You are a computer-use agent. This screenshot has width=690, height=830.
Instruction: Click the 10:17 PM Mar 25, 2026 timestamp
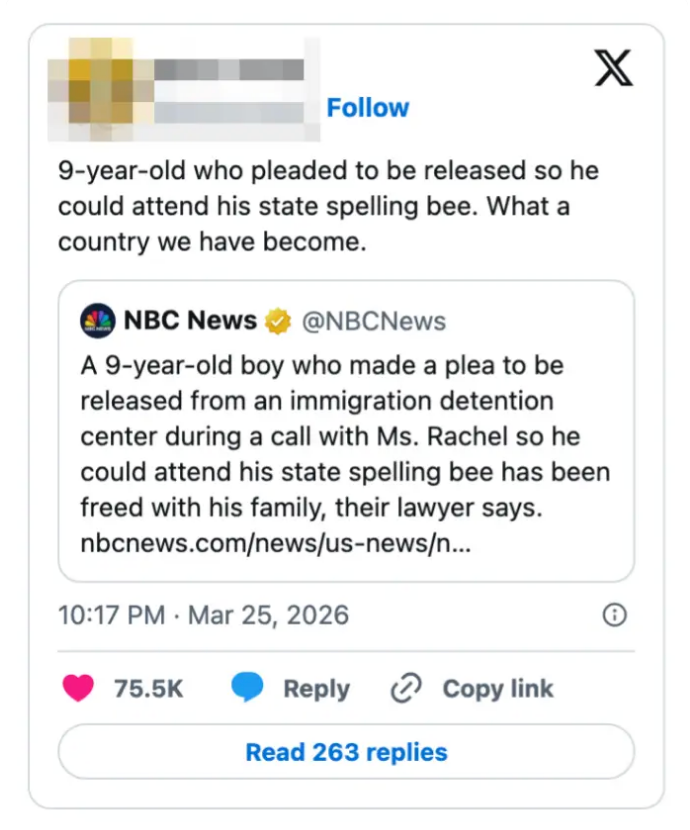click(203, 615)
